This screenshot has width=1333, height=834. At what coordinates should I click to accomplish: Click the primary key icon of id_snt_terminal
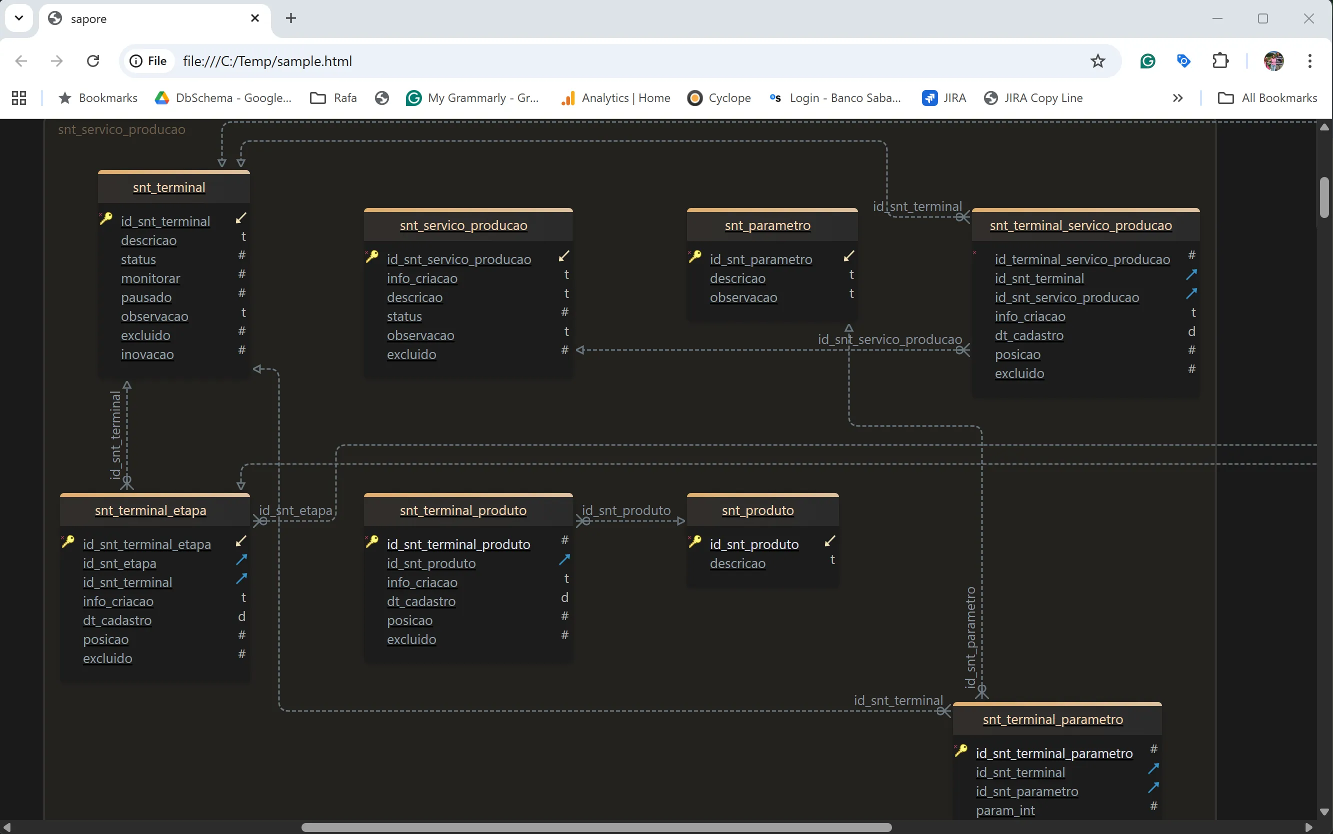[108, 220]
